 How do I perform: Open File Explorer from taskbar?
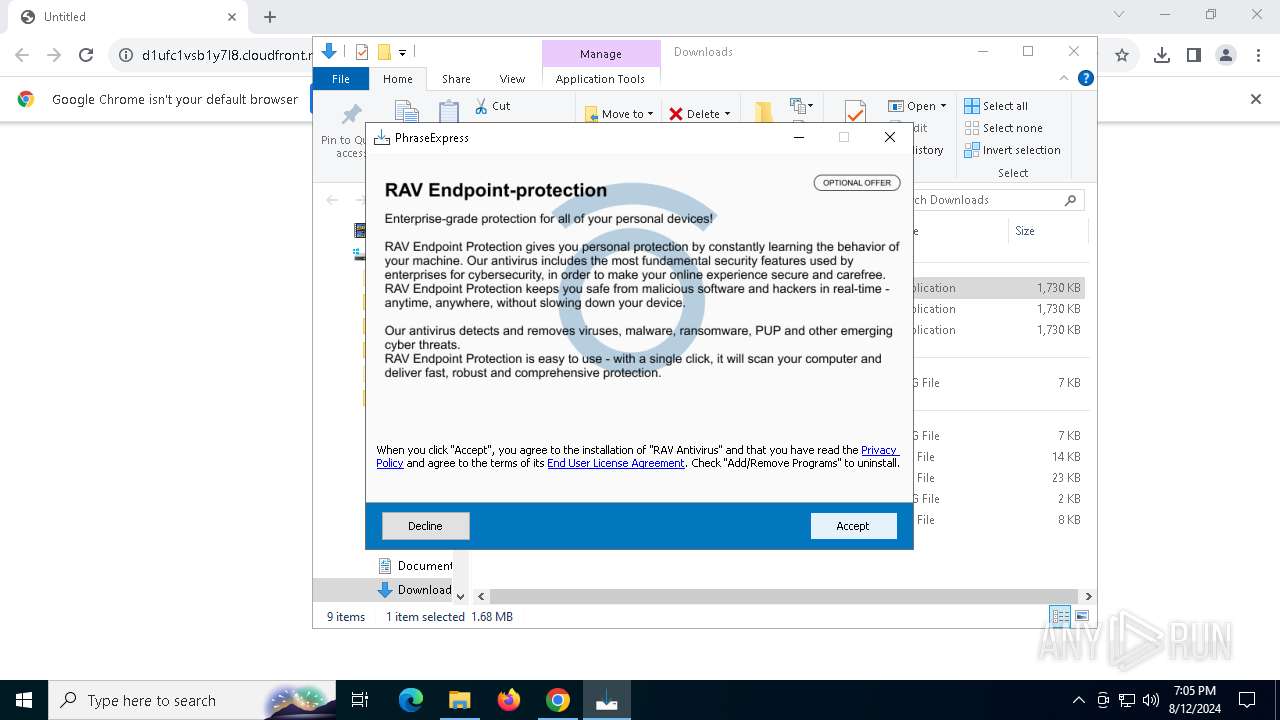459,700
